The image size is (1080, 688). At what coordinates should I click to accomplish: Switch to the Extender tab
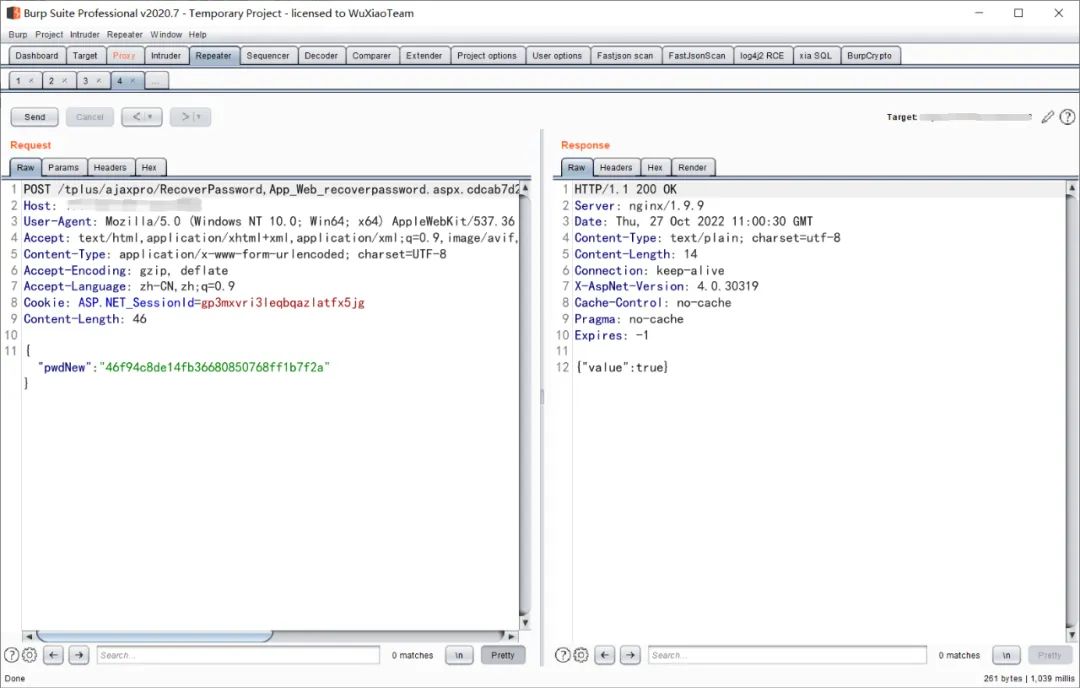(424, 56)
